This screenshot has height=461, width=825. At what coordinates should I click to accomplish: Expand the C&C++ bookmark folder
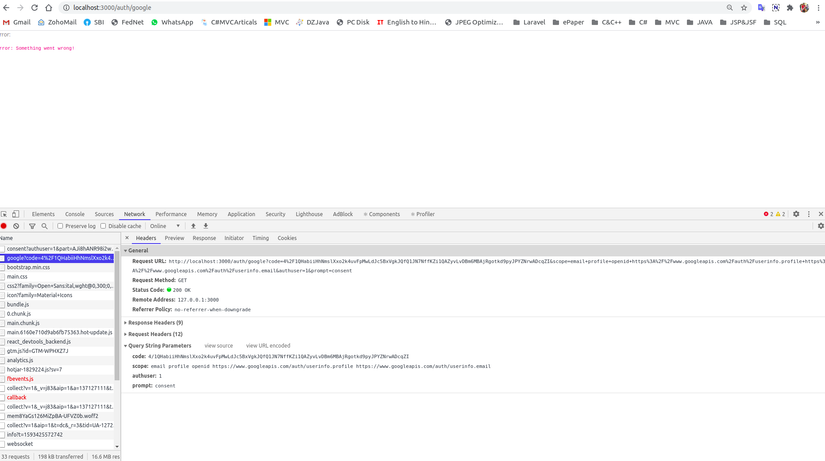606,22
